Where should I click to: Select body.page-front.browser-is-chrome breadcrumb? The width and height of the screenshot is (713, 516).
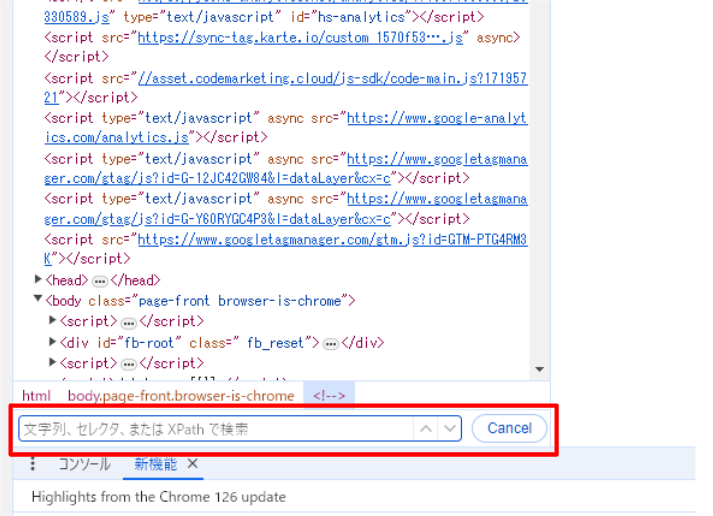[181, 396]
